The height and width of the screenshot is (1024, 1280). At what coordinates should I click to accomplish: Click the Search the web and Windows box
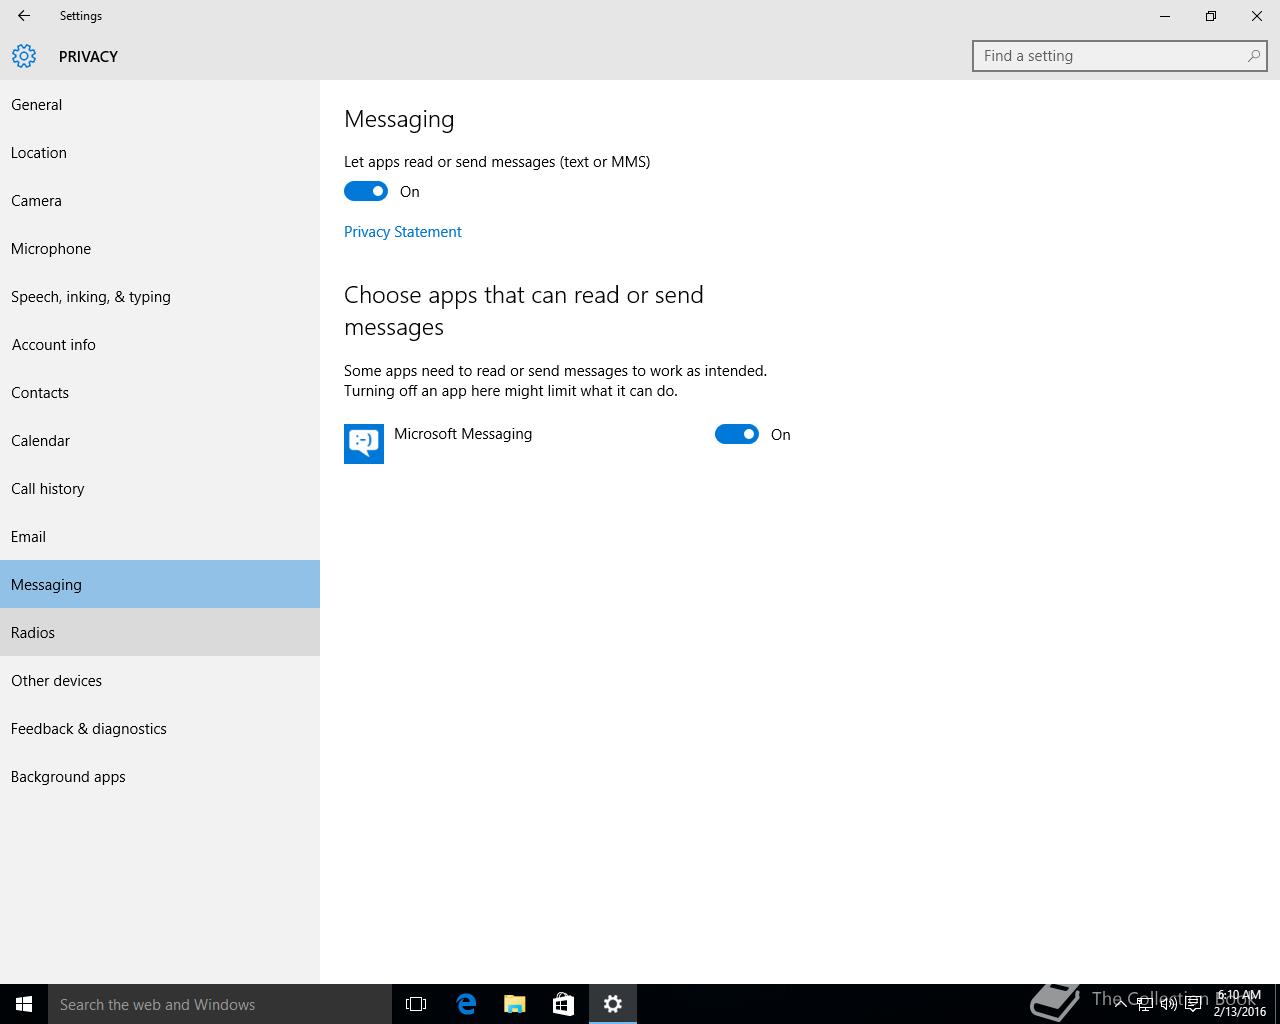[x=220, y=1004]
